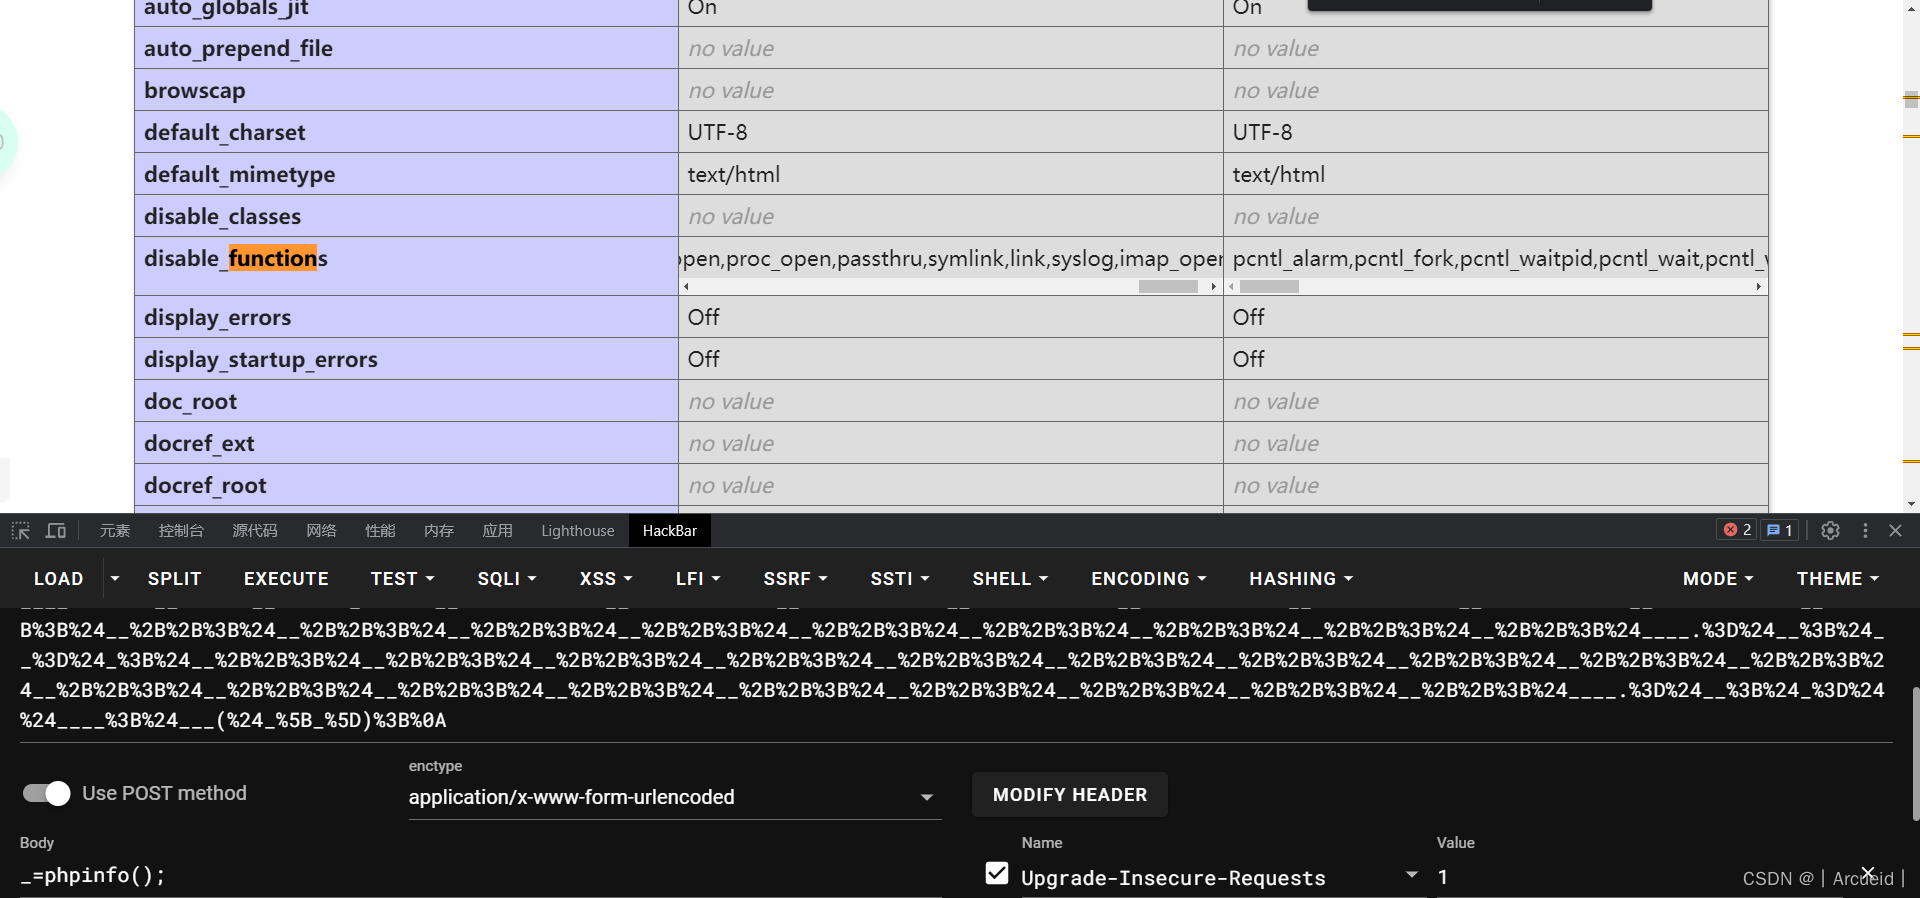Open DevTools more options menu
The width and height of the screenshot is (1920, 898).
coord(1865,531)
